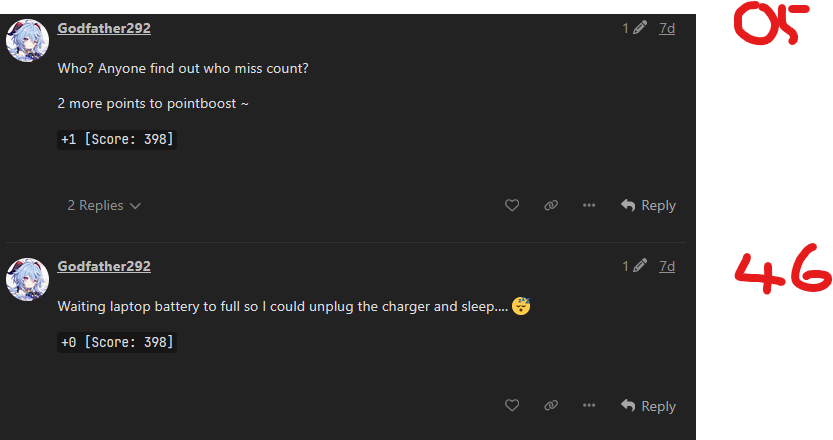
Task: Click the "+1 [Score: 398]" code block
Action: (117, 139)
